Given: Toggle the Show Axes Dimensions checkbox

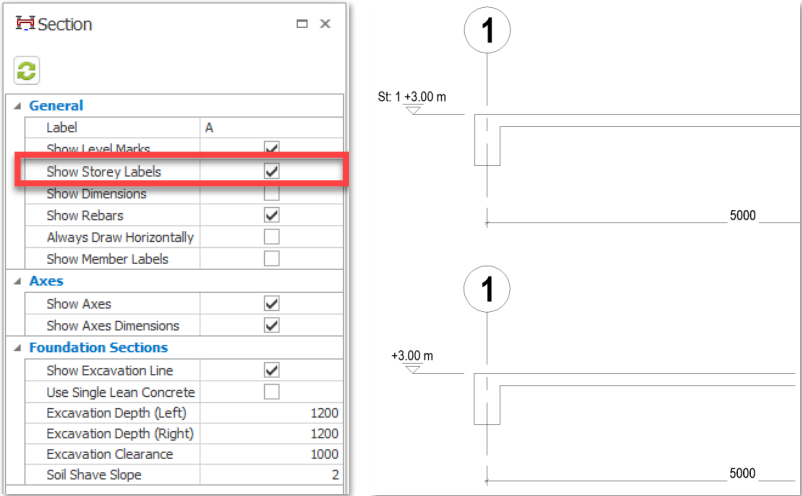Looking at the screenshot, I should pos(271,325).
